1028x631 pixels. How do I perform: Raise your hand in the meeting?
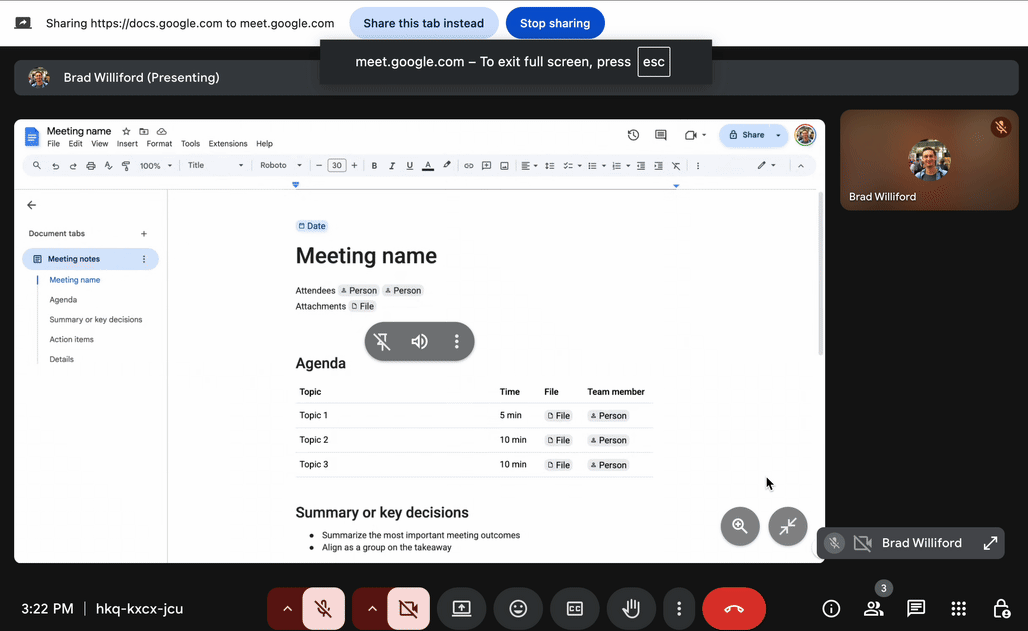[631, 608]
